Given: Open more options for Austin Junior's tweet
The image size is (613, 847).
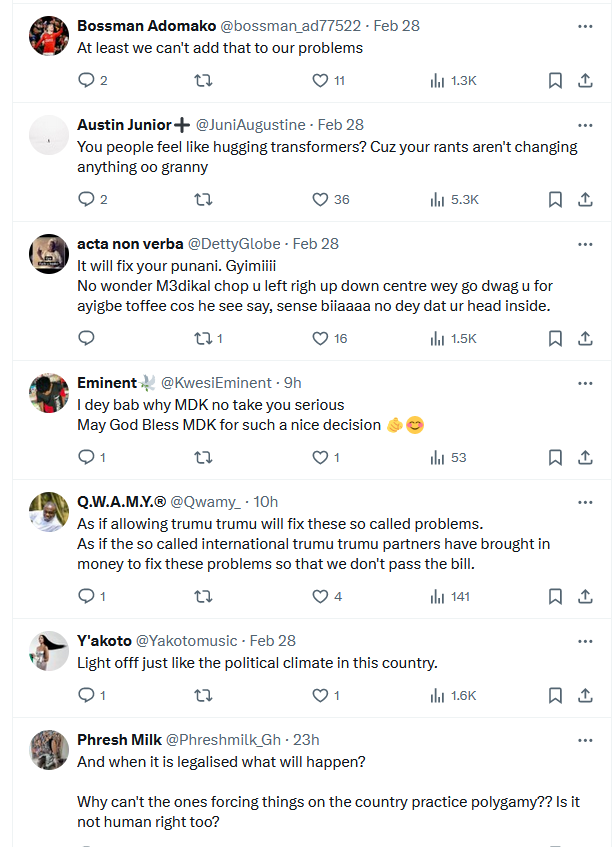Looking at the screenshot, I should pyautogui.click(x=586, y=125).
